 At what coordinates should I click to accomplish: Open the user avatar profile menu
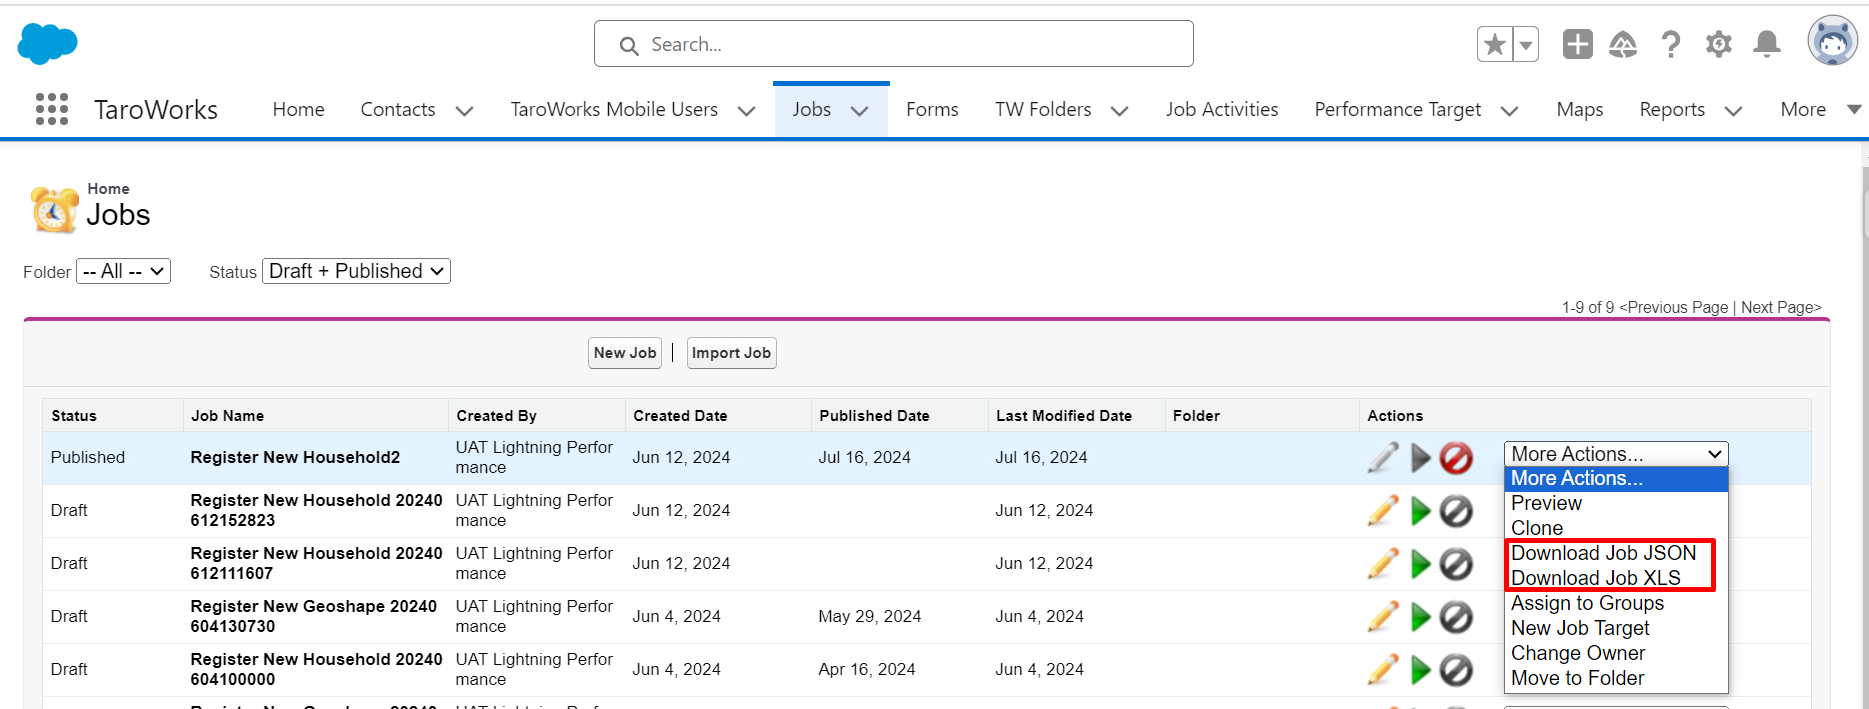point(1832,42)
